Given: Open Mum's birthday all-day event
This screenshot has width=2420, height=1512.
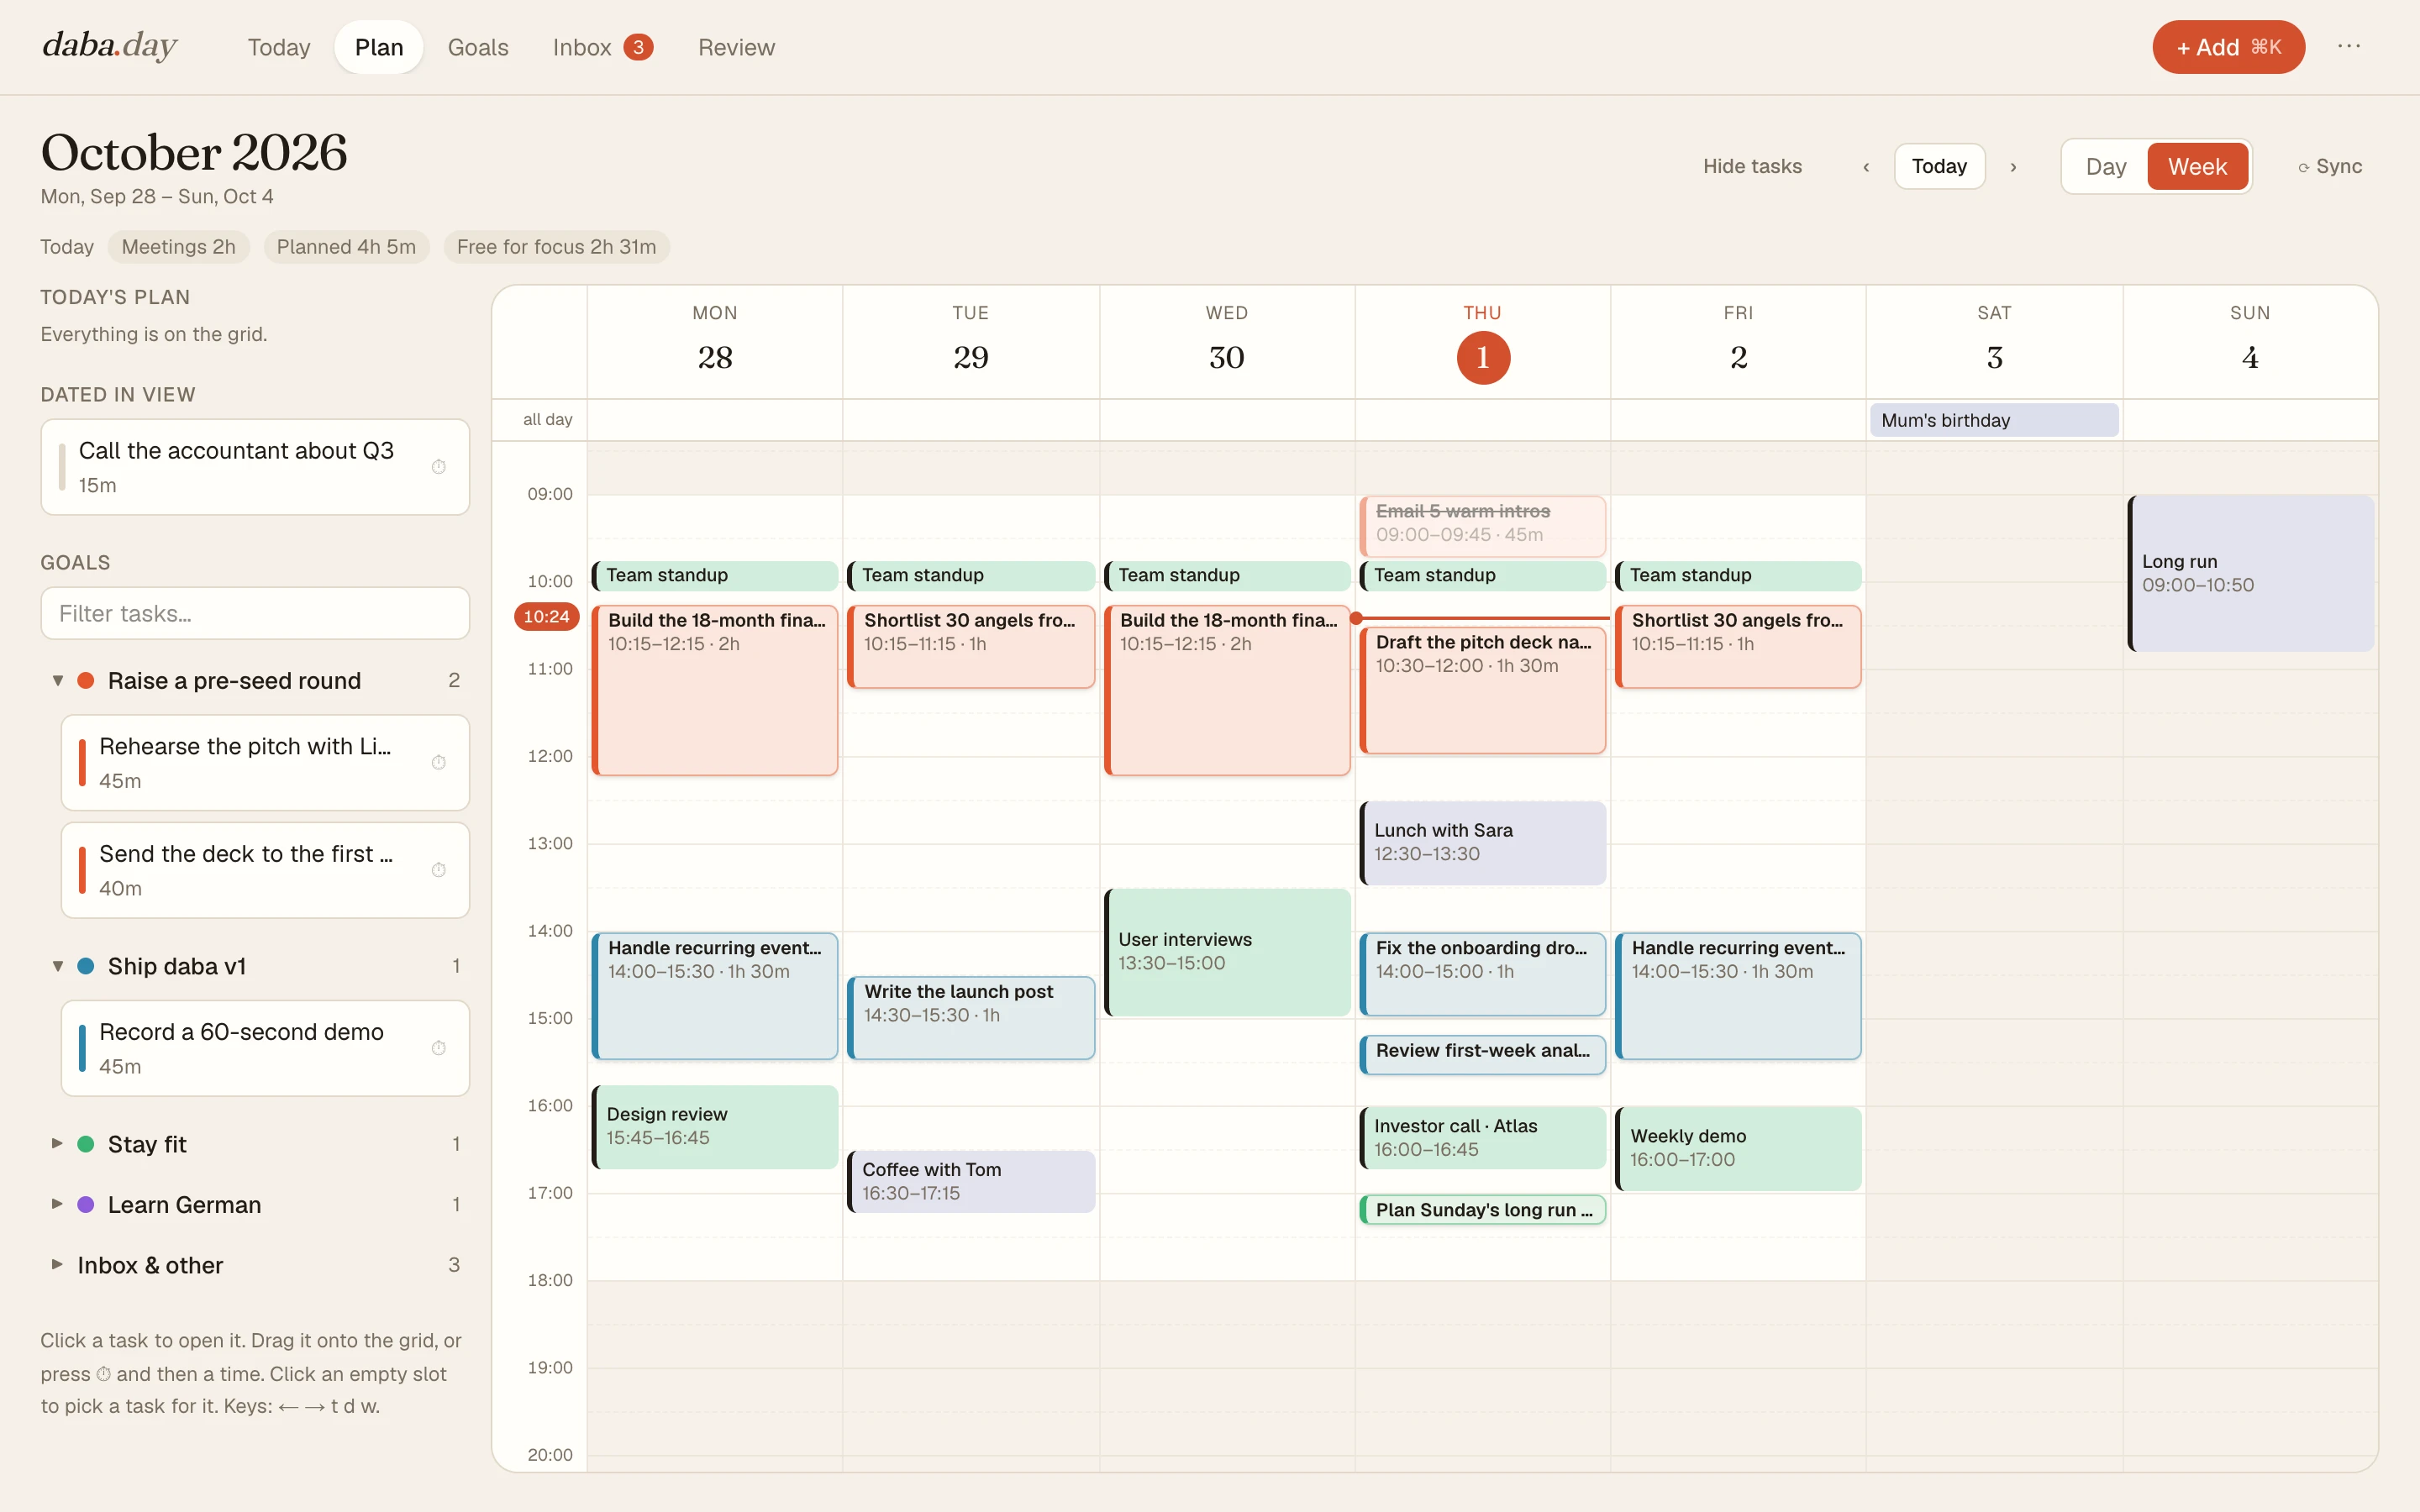Looking at the screenshot, I should (1994, 420).
